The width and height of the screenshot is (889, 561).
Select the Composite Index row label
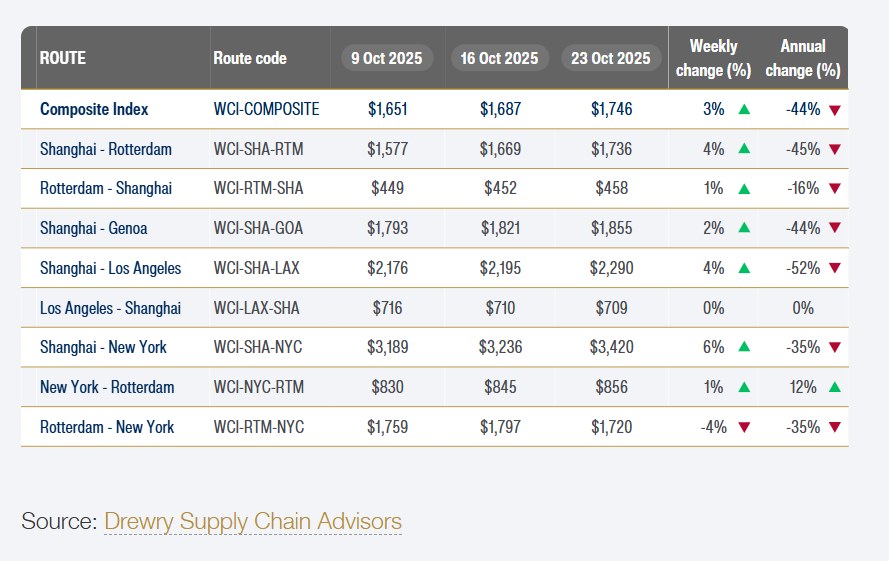(96, 109)
